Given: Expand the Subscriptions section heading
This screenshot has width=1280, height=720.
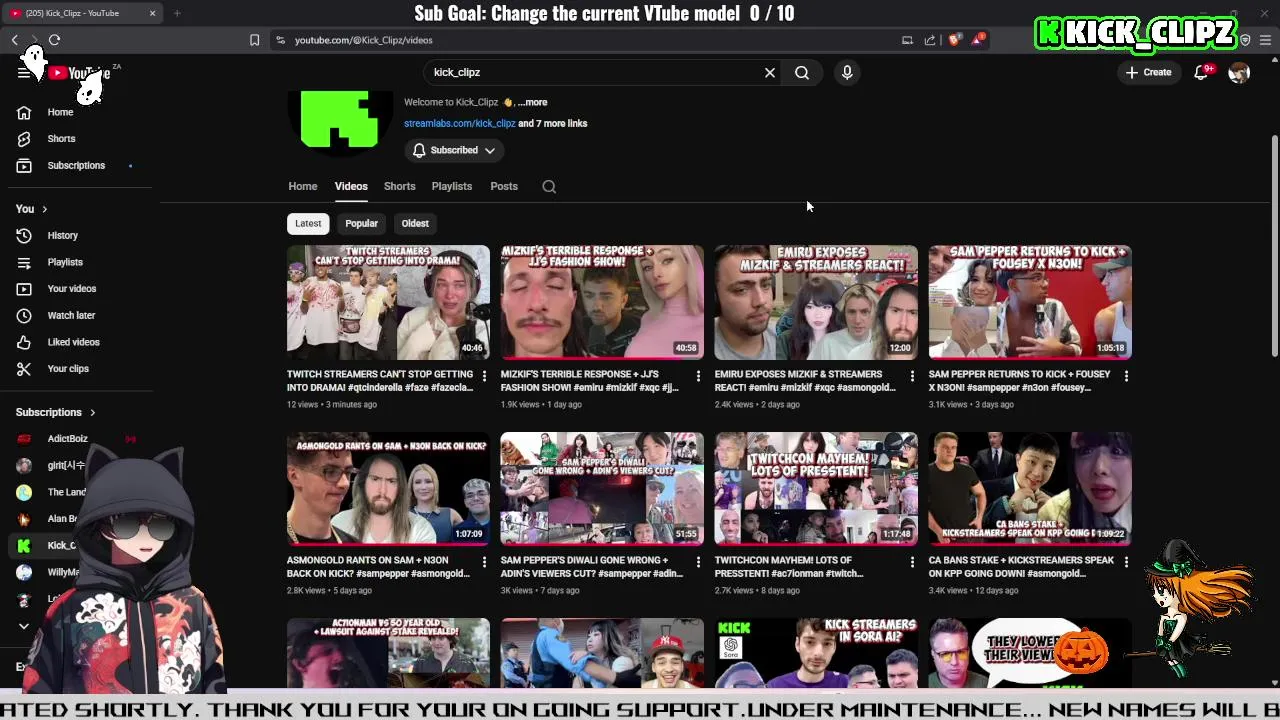Looking at the screenshot, I should [x=56, y=412].
